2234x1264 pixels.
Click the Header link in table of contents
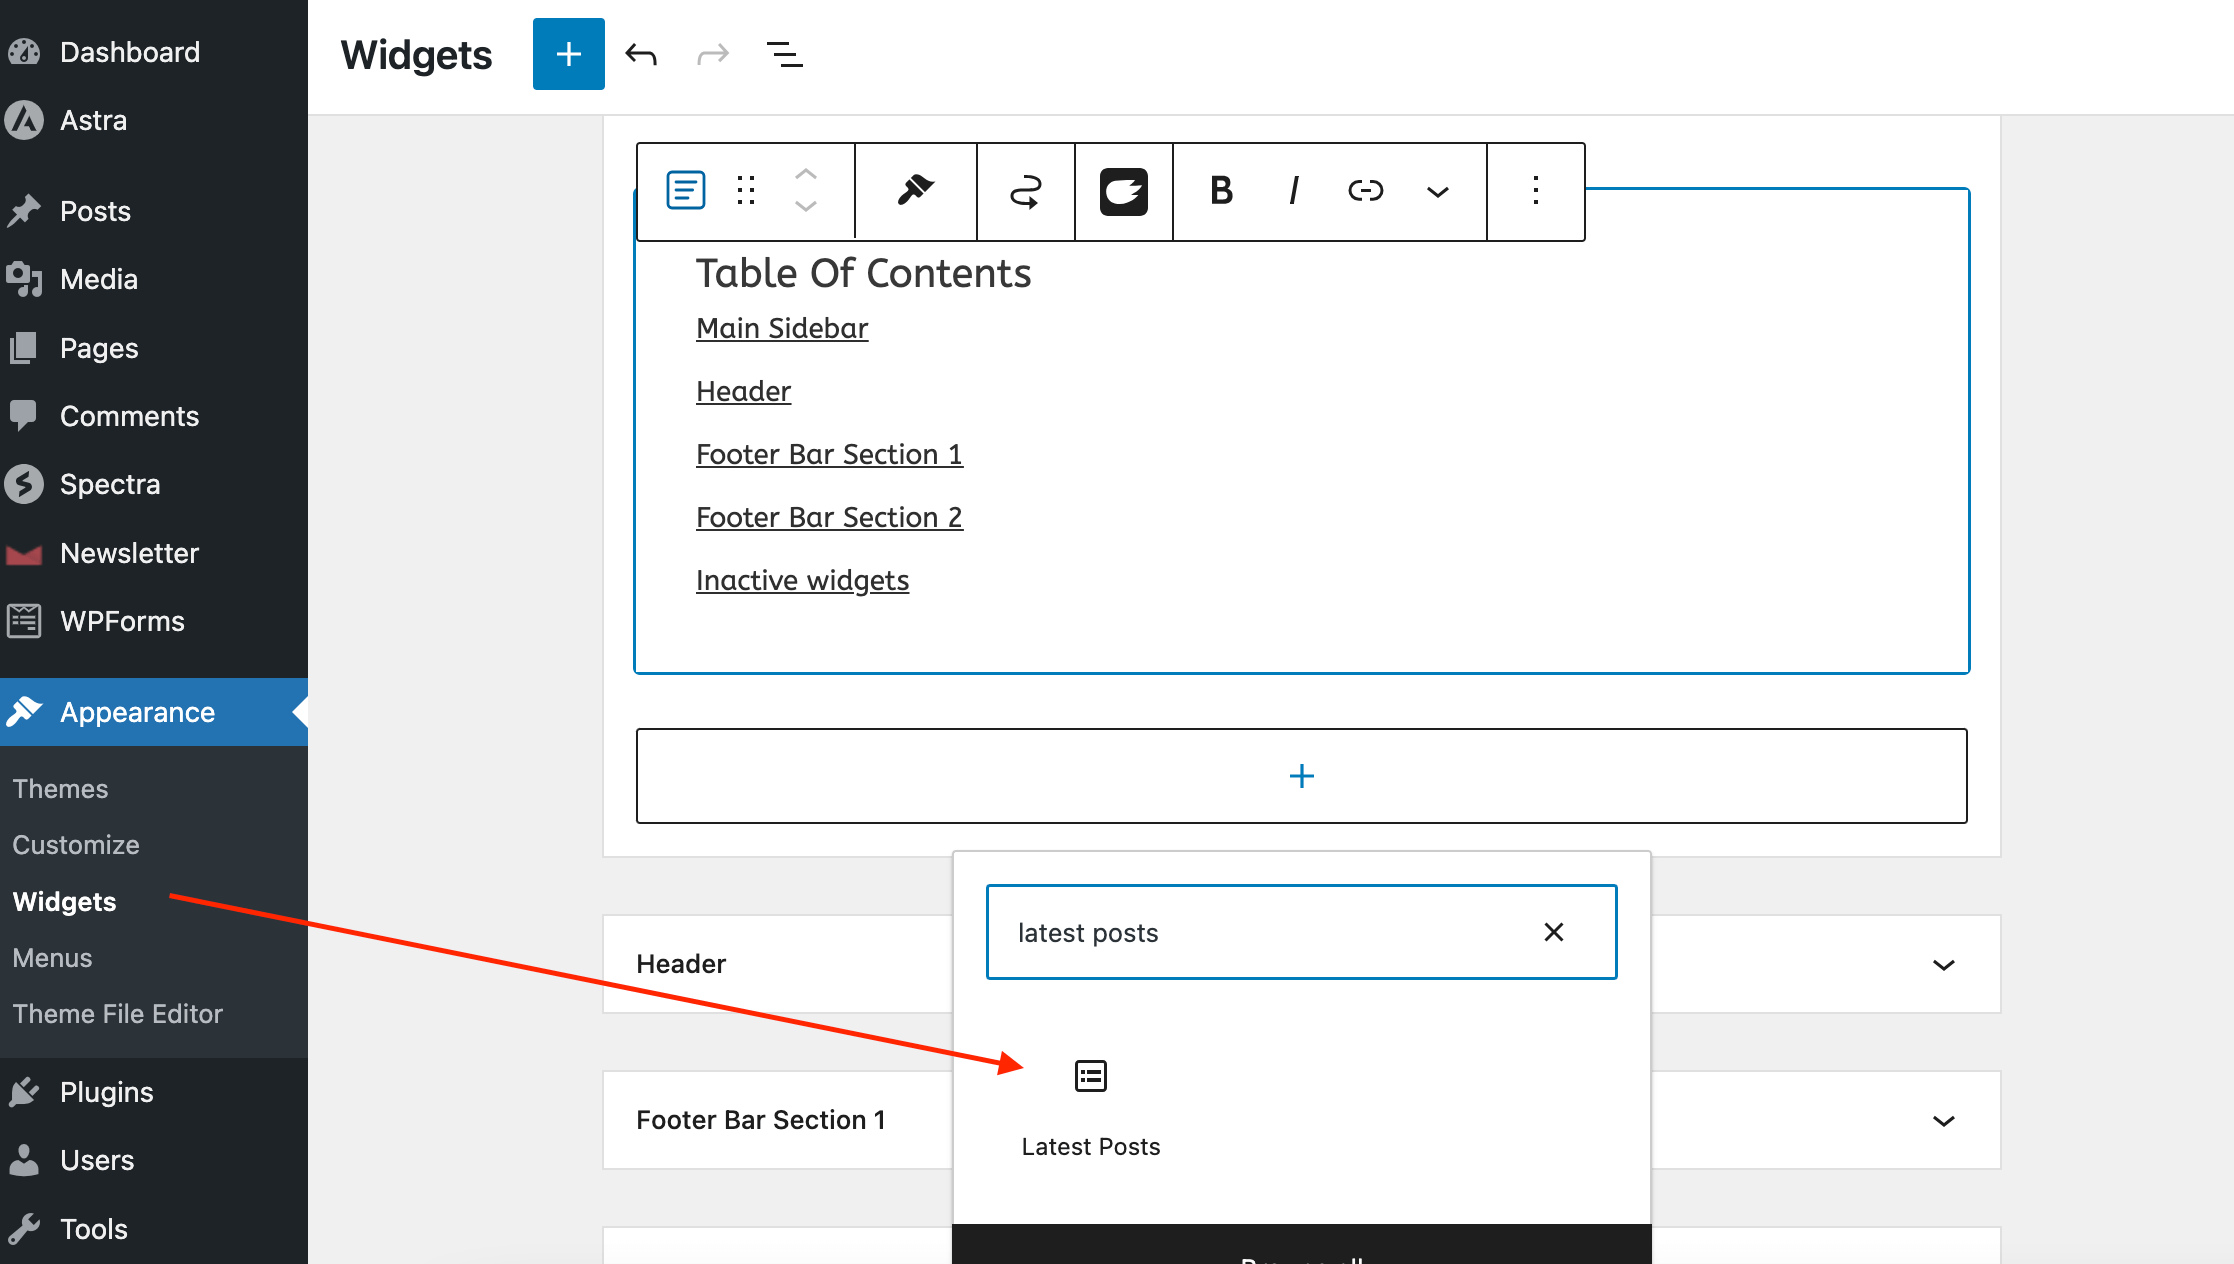point(743,390)
